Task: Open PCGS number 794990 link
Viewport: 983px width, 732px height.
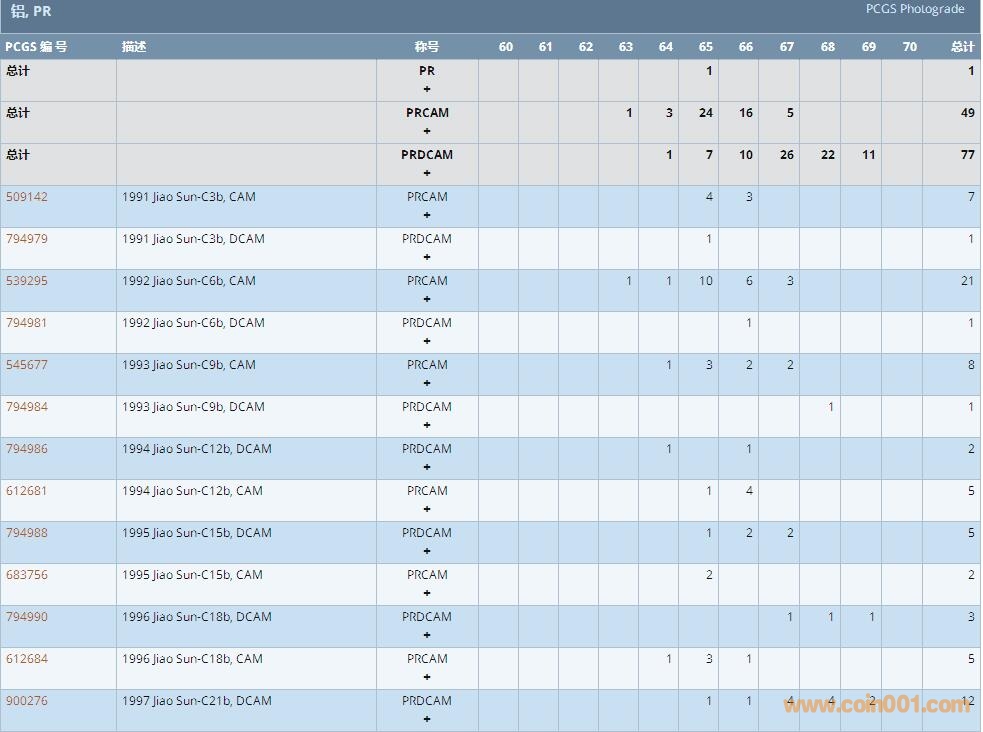Action: (27, 617)
